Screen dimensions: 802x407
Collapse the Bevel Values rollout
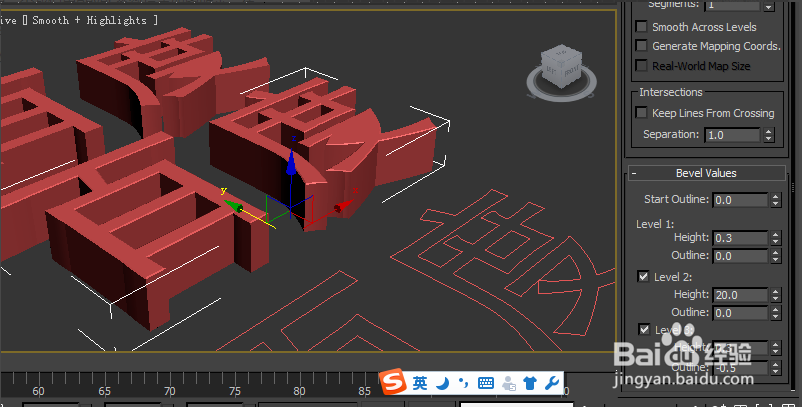click(x=707, y=173)
